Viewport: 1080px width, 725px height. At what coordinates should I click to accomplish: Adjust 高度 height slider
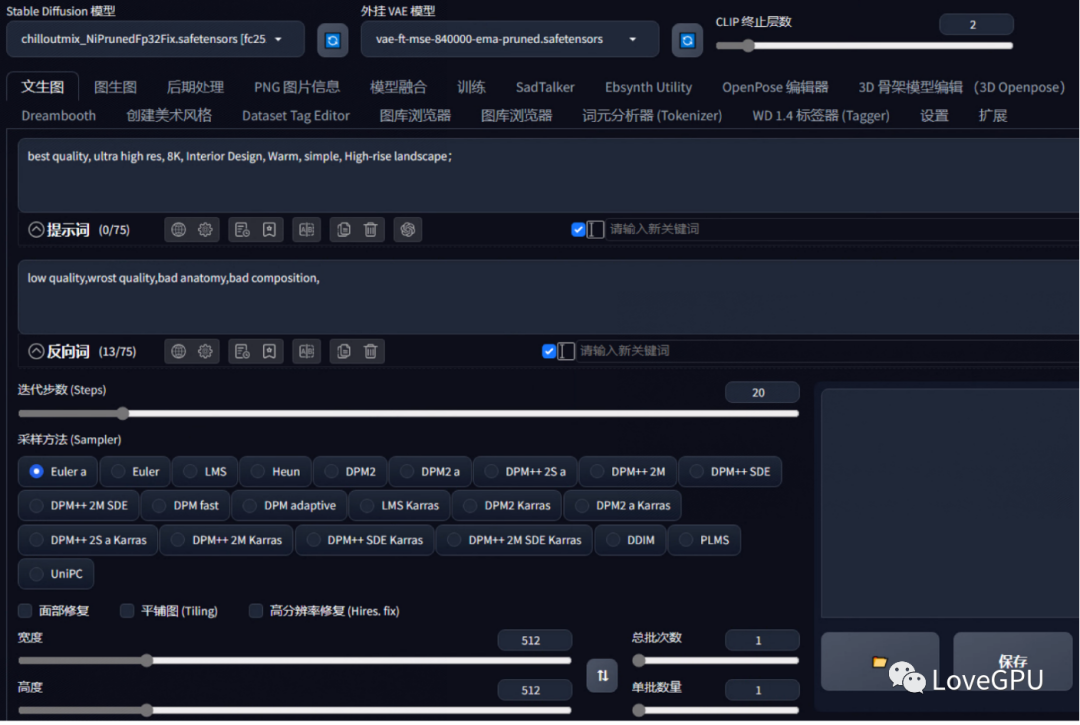[295, 710]
